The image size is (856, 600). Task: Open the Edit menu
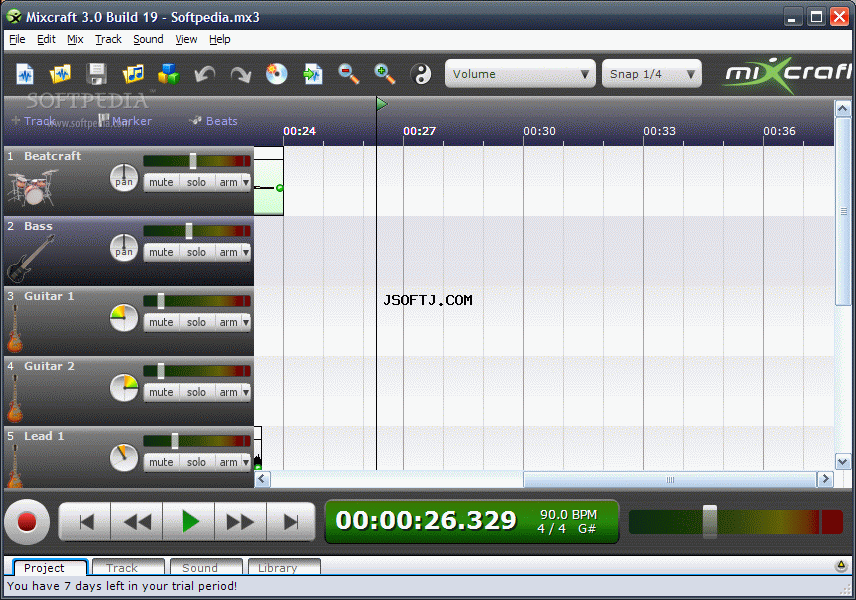[46, 39]
